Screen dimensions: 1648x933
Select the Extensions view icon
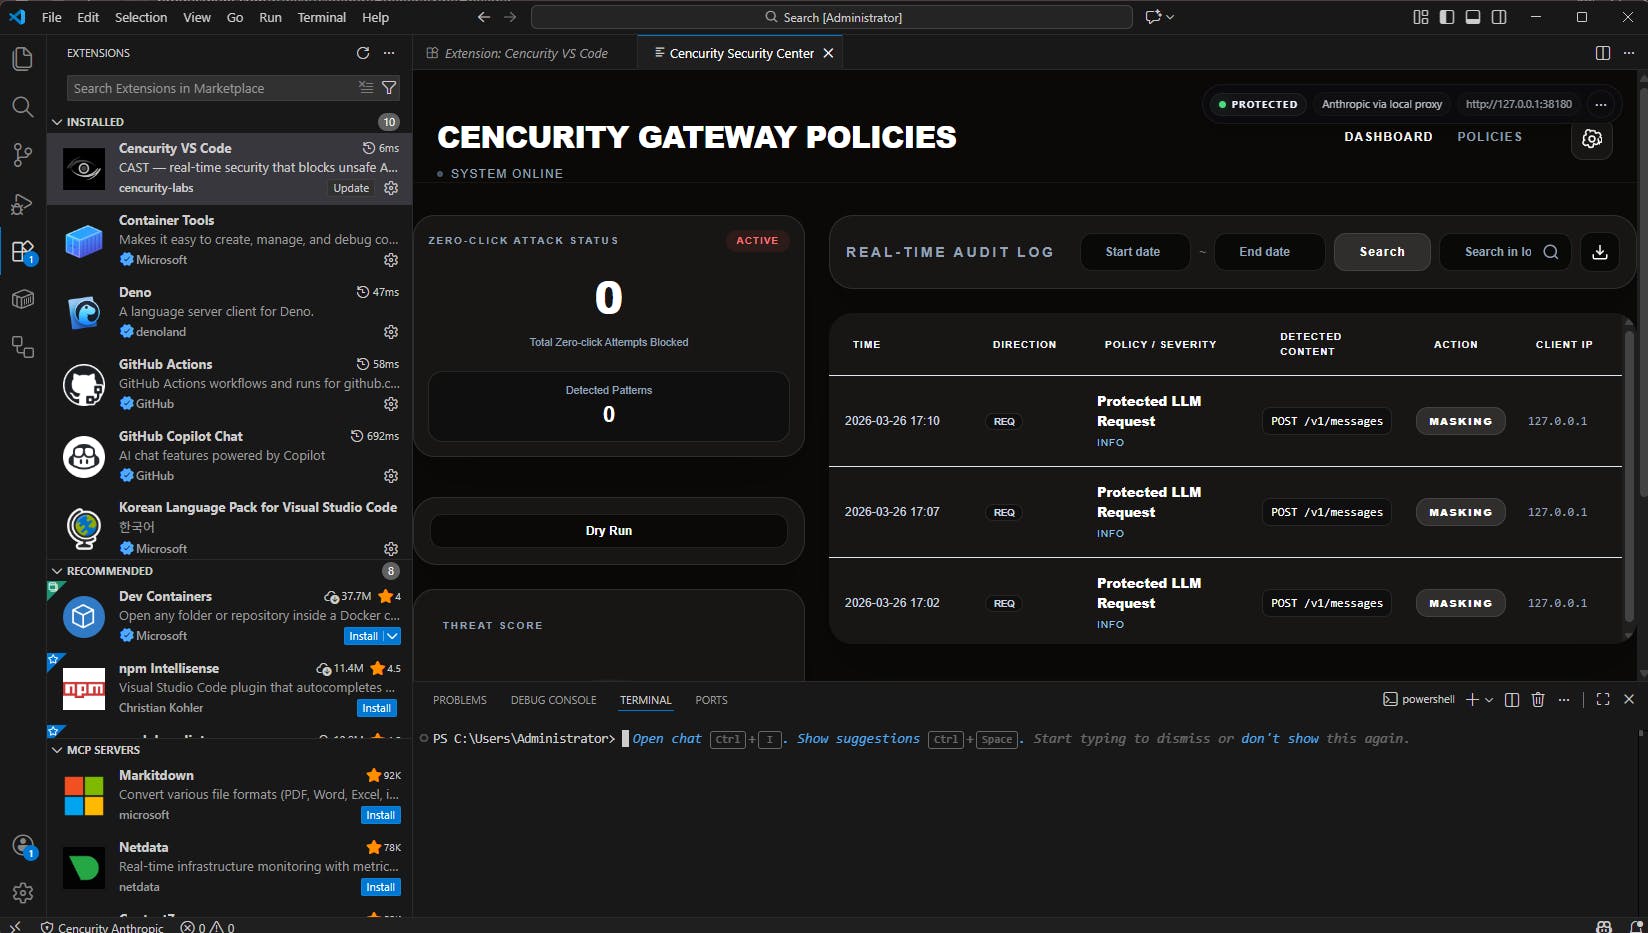22,251
